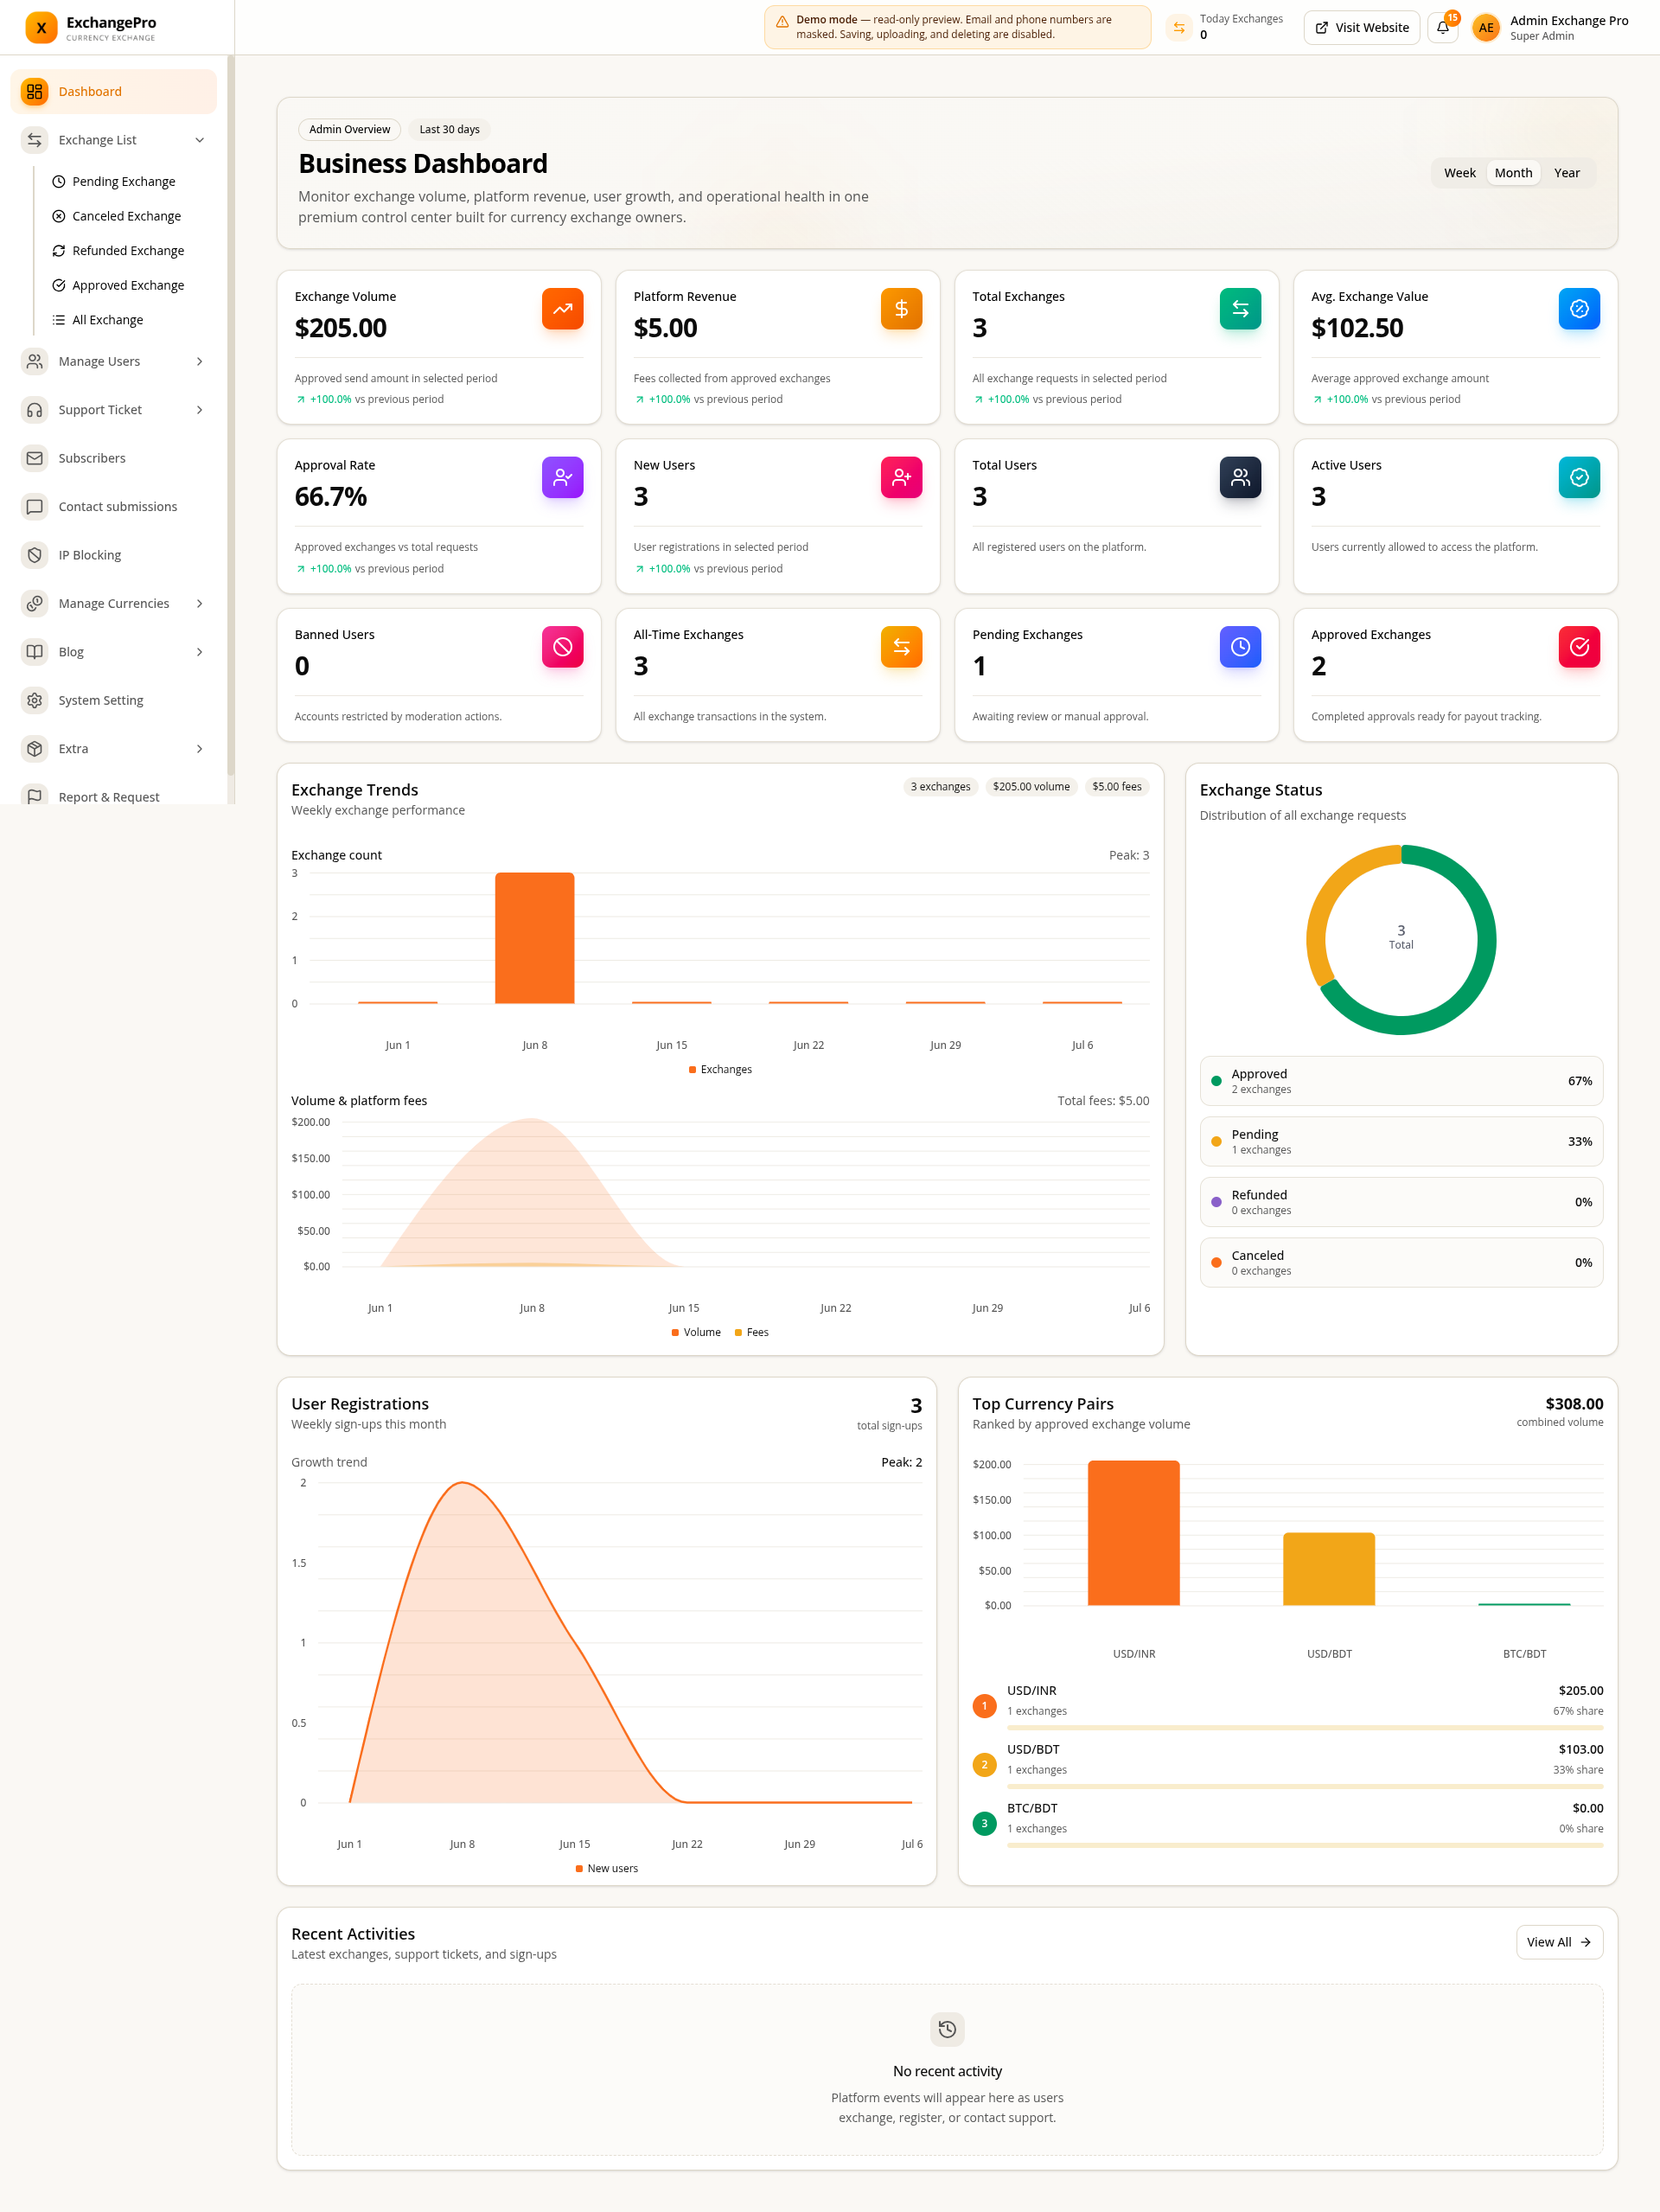Click the BTC/BDT ranked pair row
This screenshot has height=2212, width=1660.
[1288, 1823]
